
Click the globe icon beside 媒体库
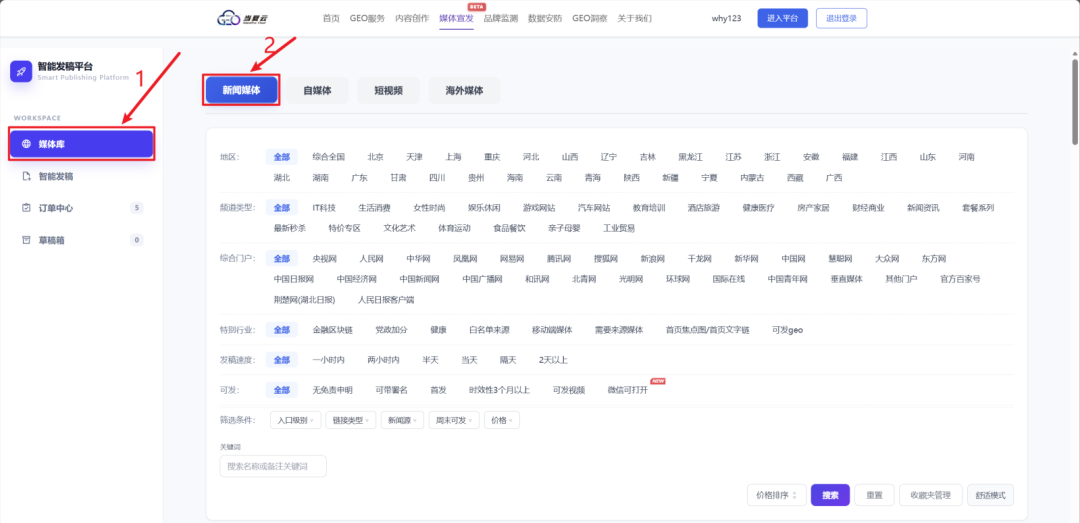point(26,144)
